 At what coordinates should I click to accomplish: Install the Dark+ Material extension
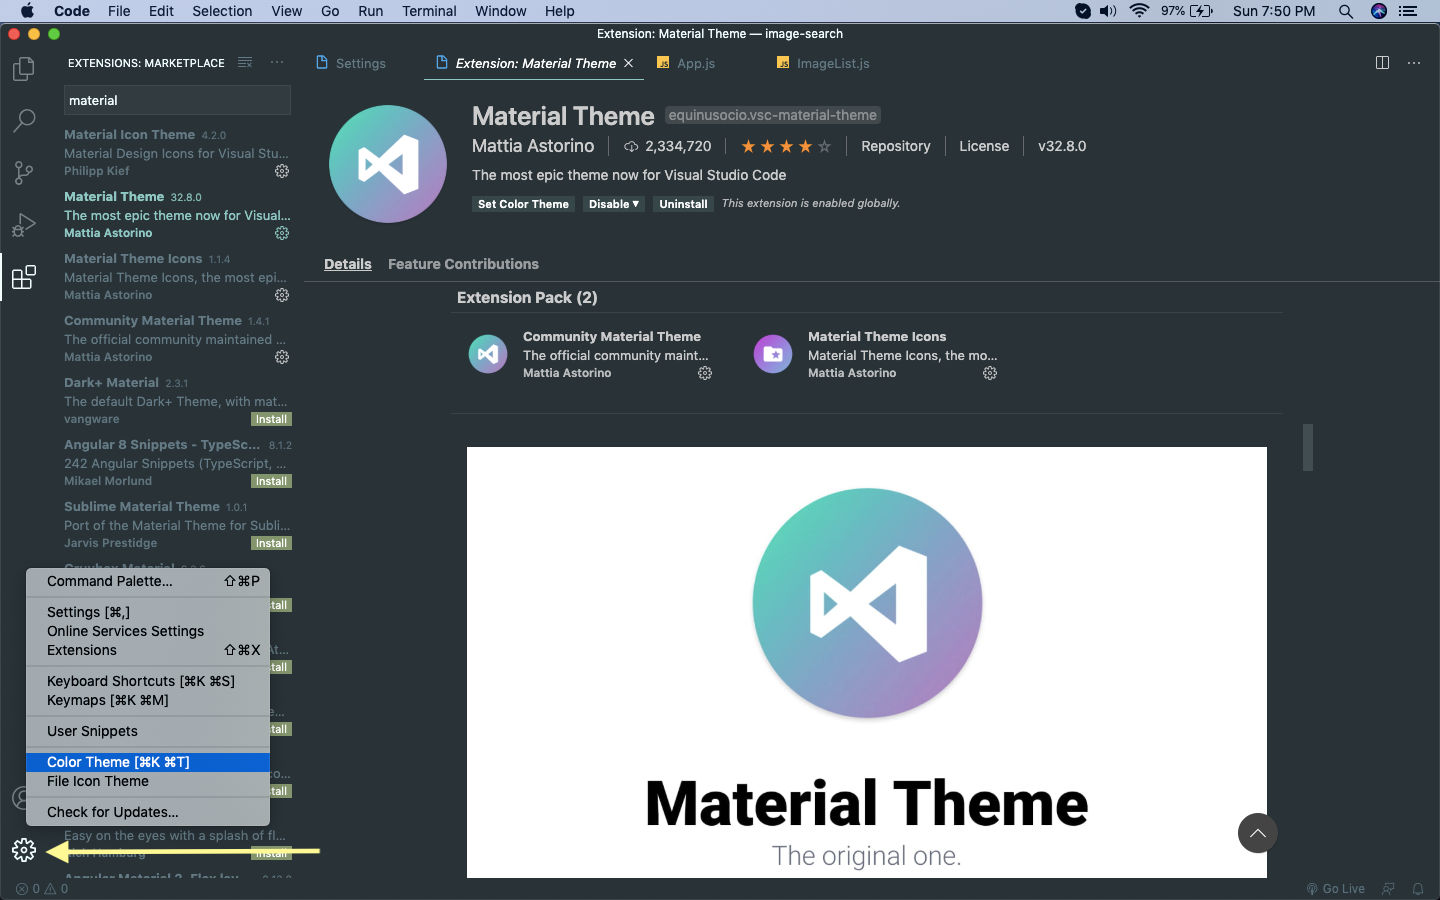(x=271, y=419)
